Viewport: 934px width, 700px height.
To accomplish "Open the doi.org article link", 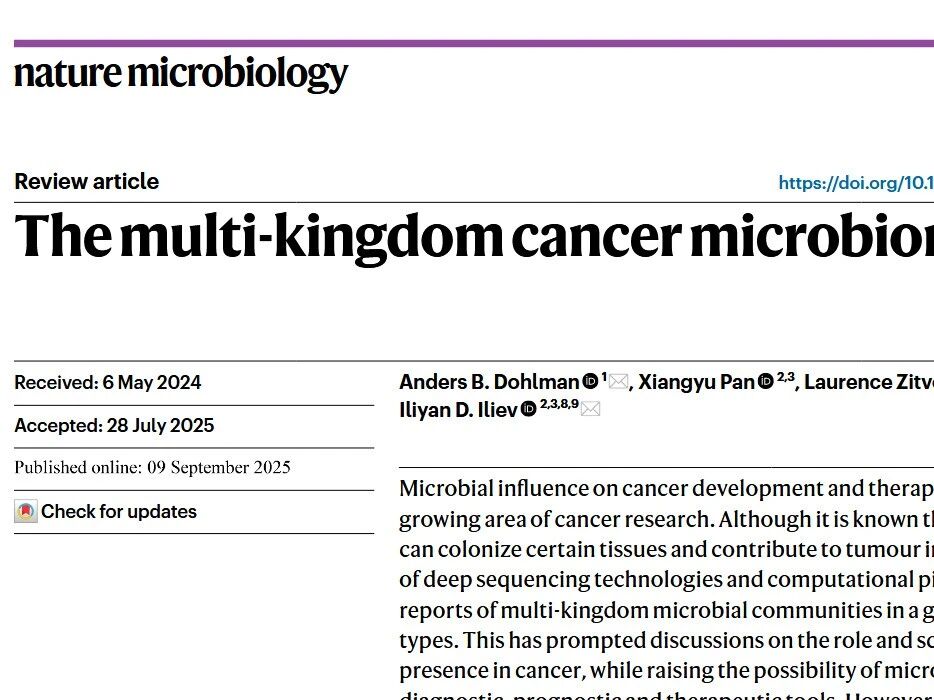I will (855, 183).
